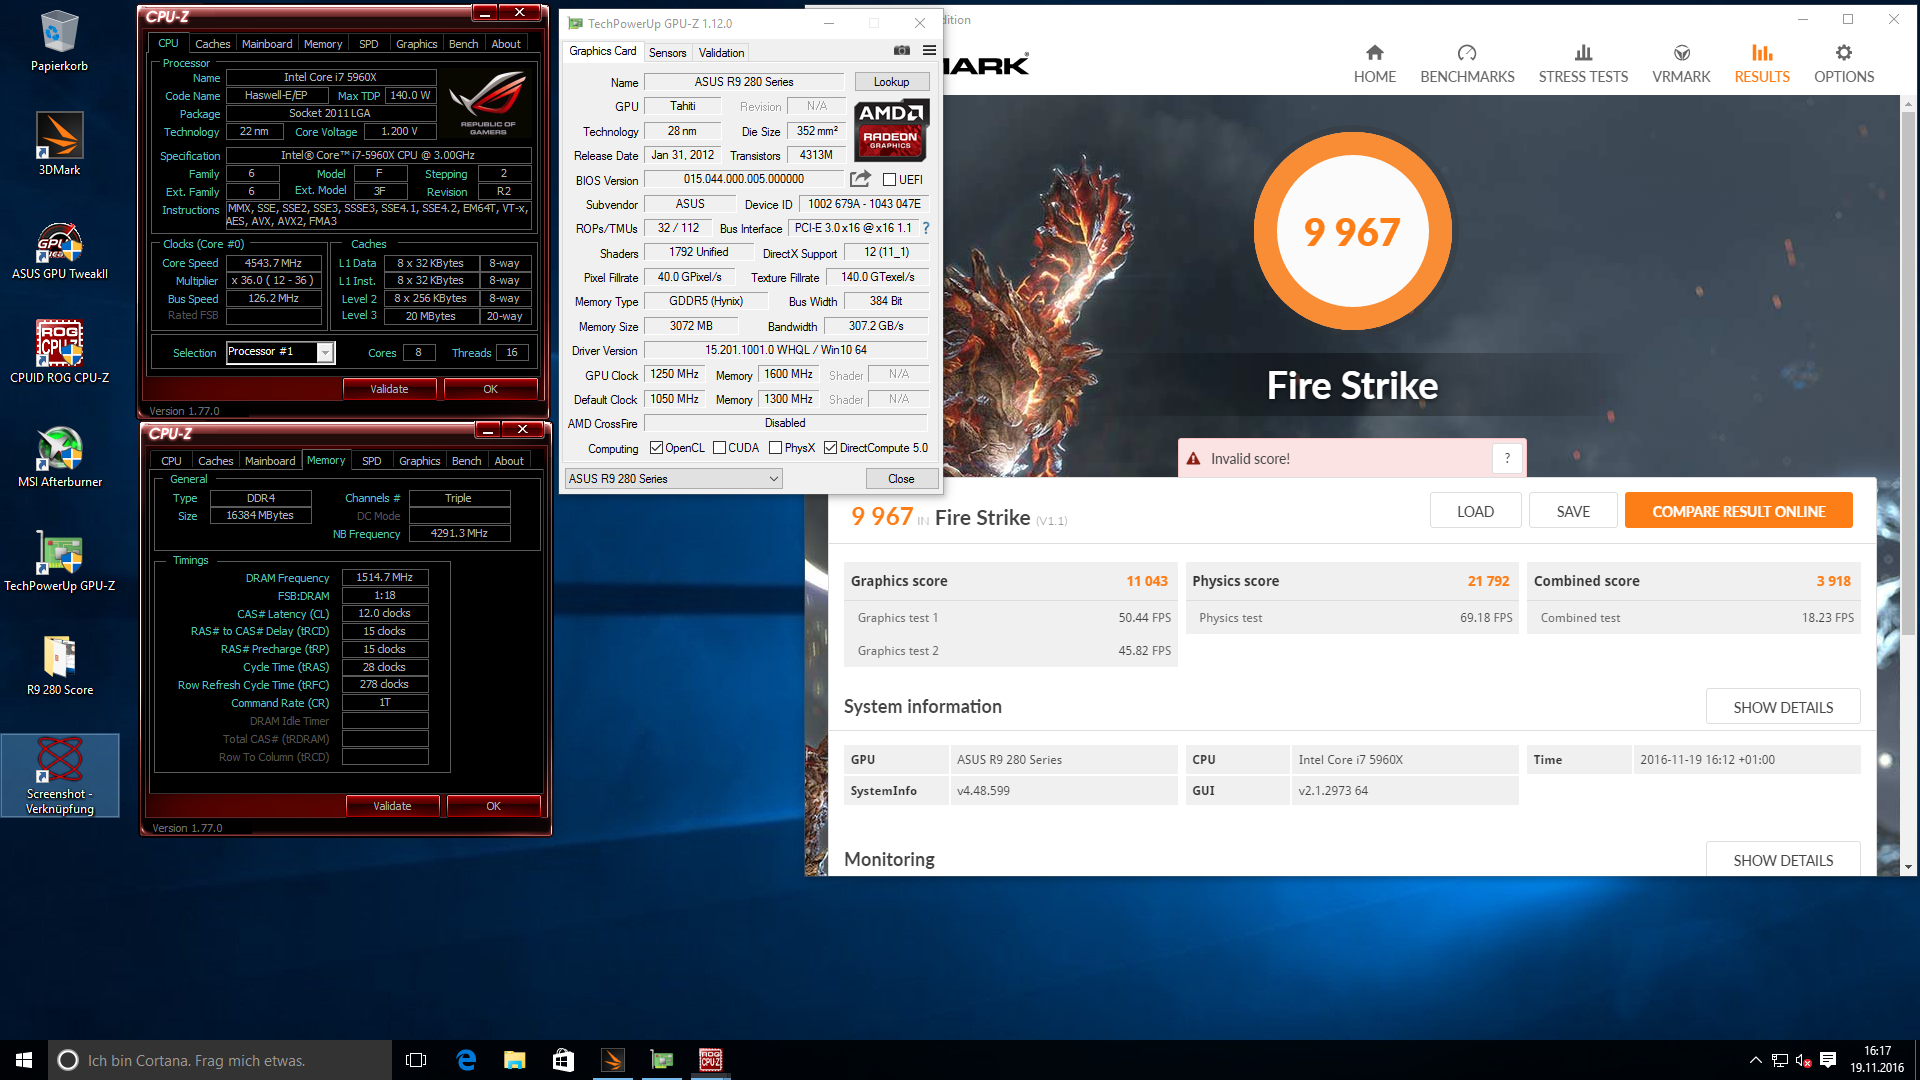Click the taskbar clock showing 16:17
This screenshot has width=1920, height=1080.
click(1877, 1060)
